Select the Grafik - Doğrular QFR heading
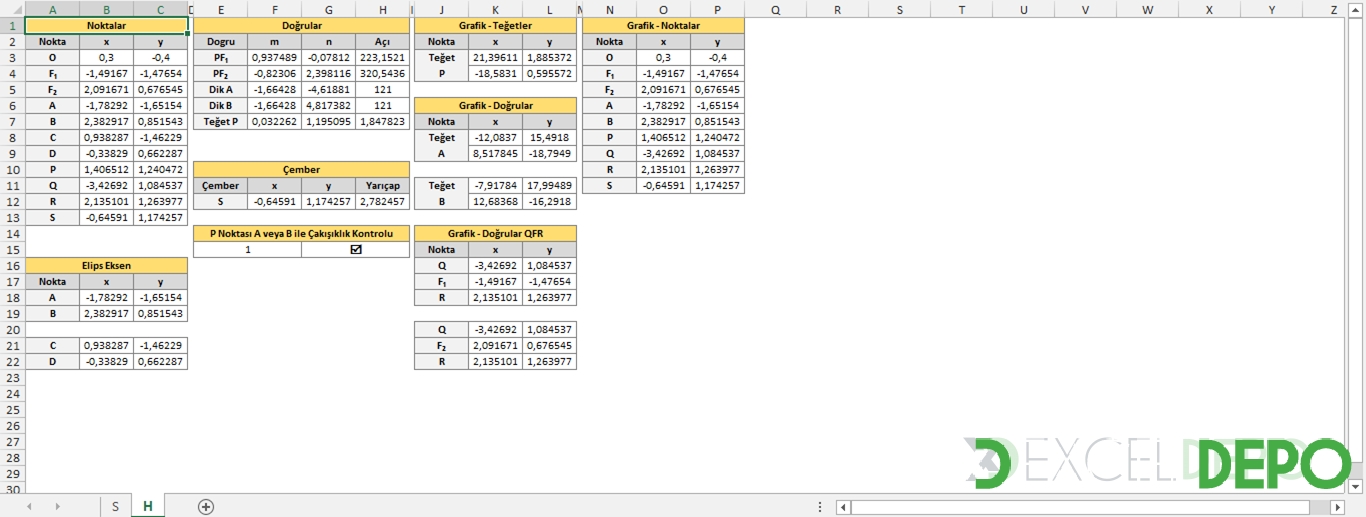 point(495,233)
